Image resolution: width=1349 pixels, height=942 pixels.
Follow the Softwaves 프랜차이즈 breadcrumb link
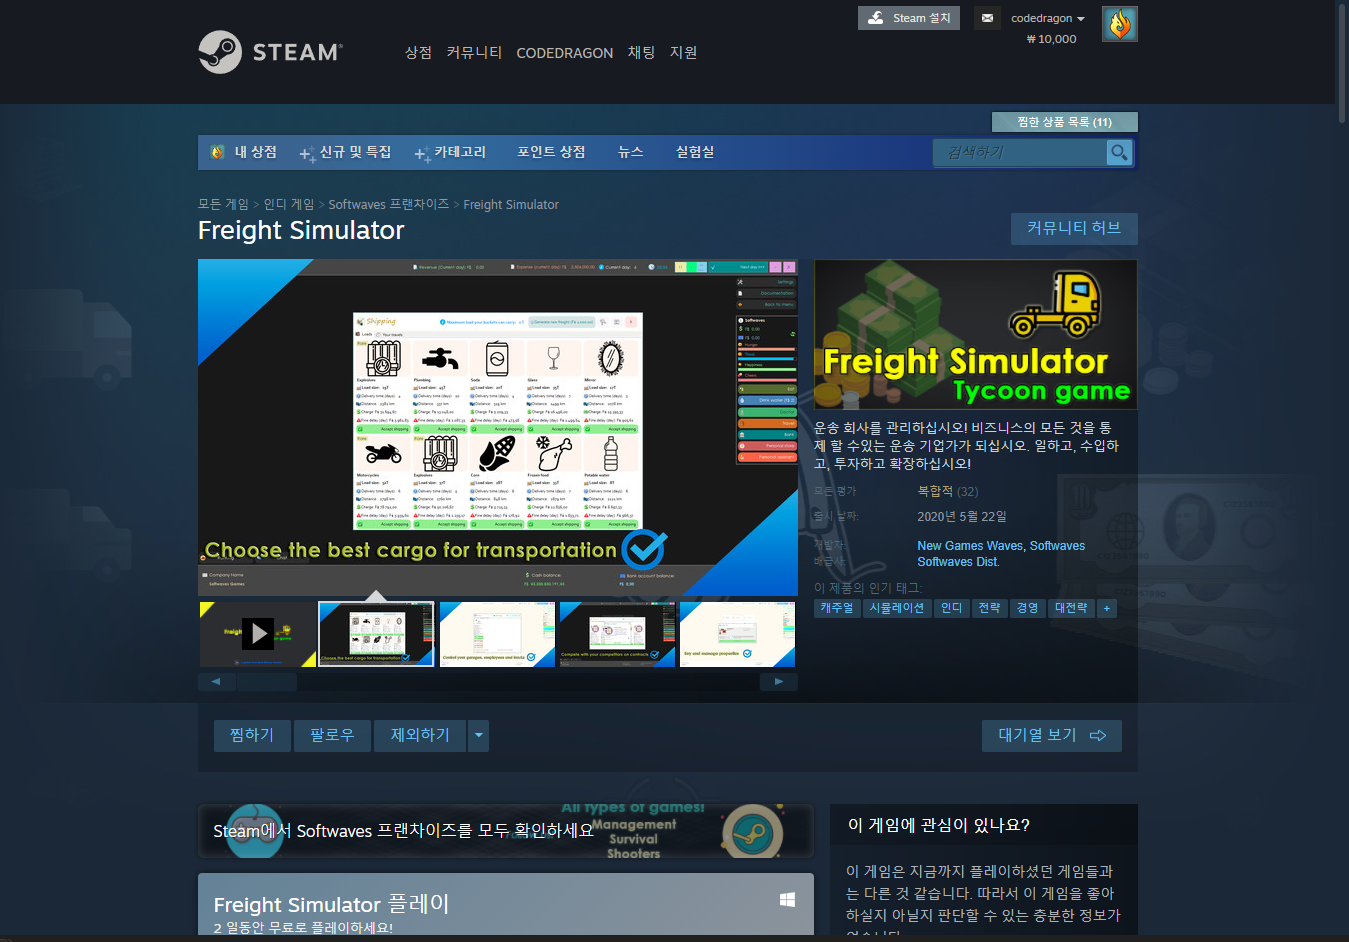pyautogui.click(x=389, y=204)
